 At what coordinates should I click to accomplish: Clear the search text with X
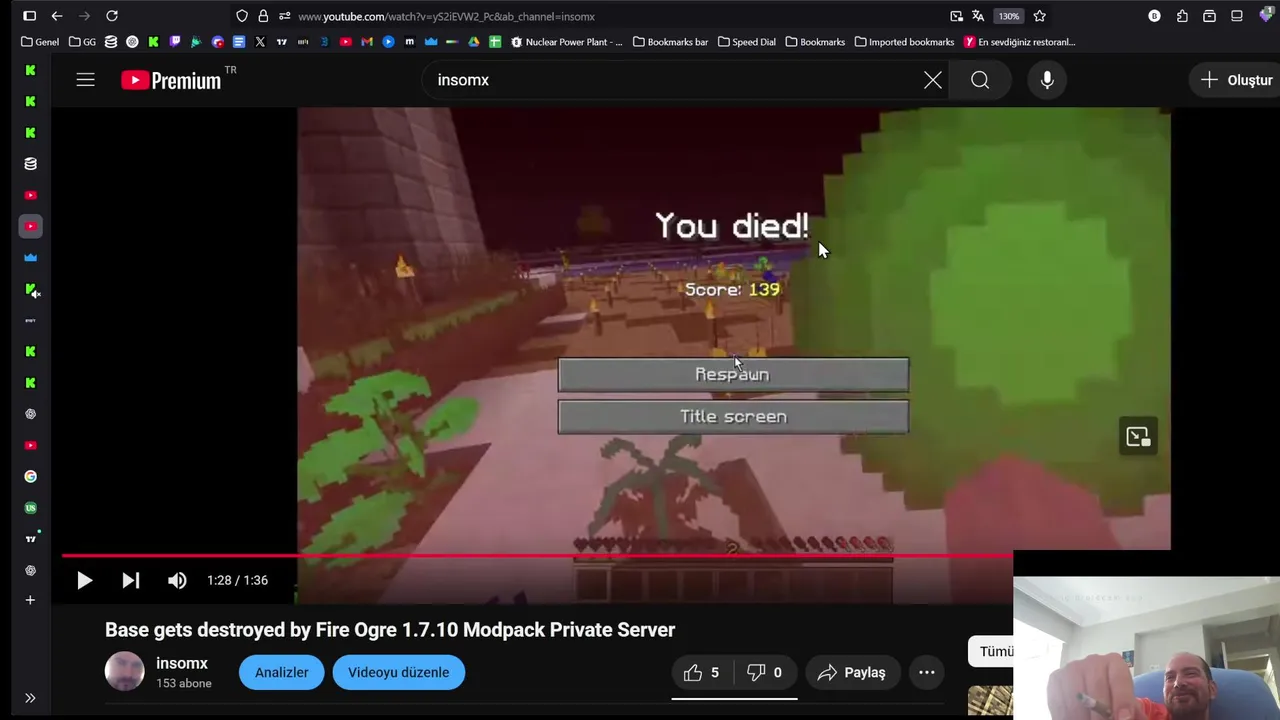pos(933,80)
